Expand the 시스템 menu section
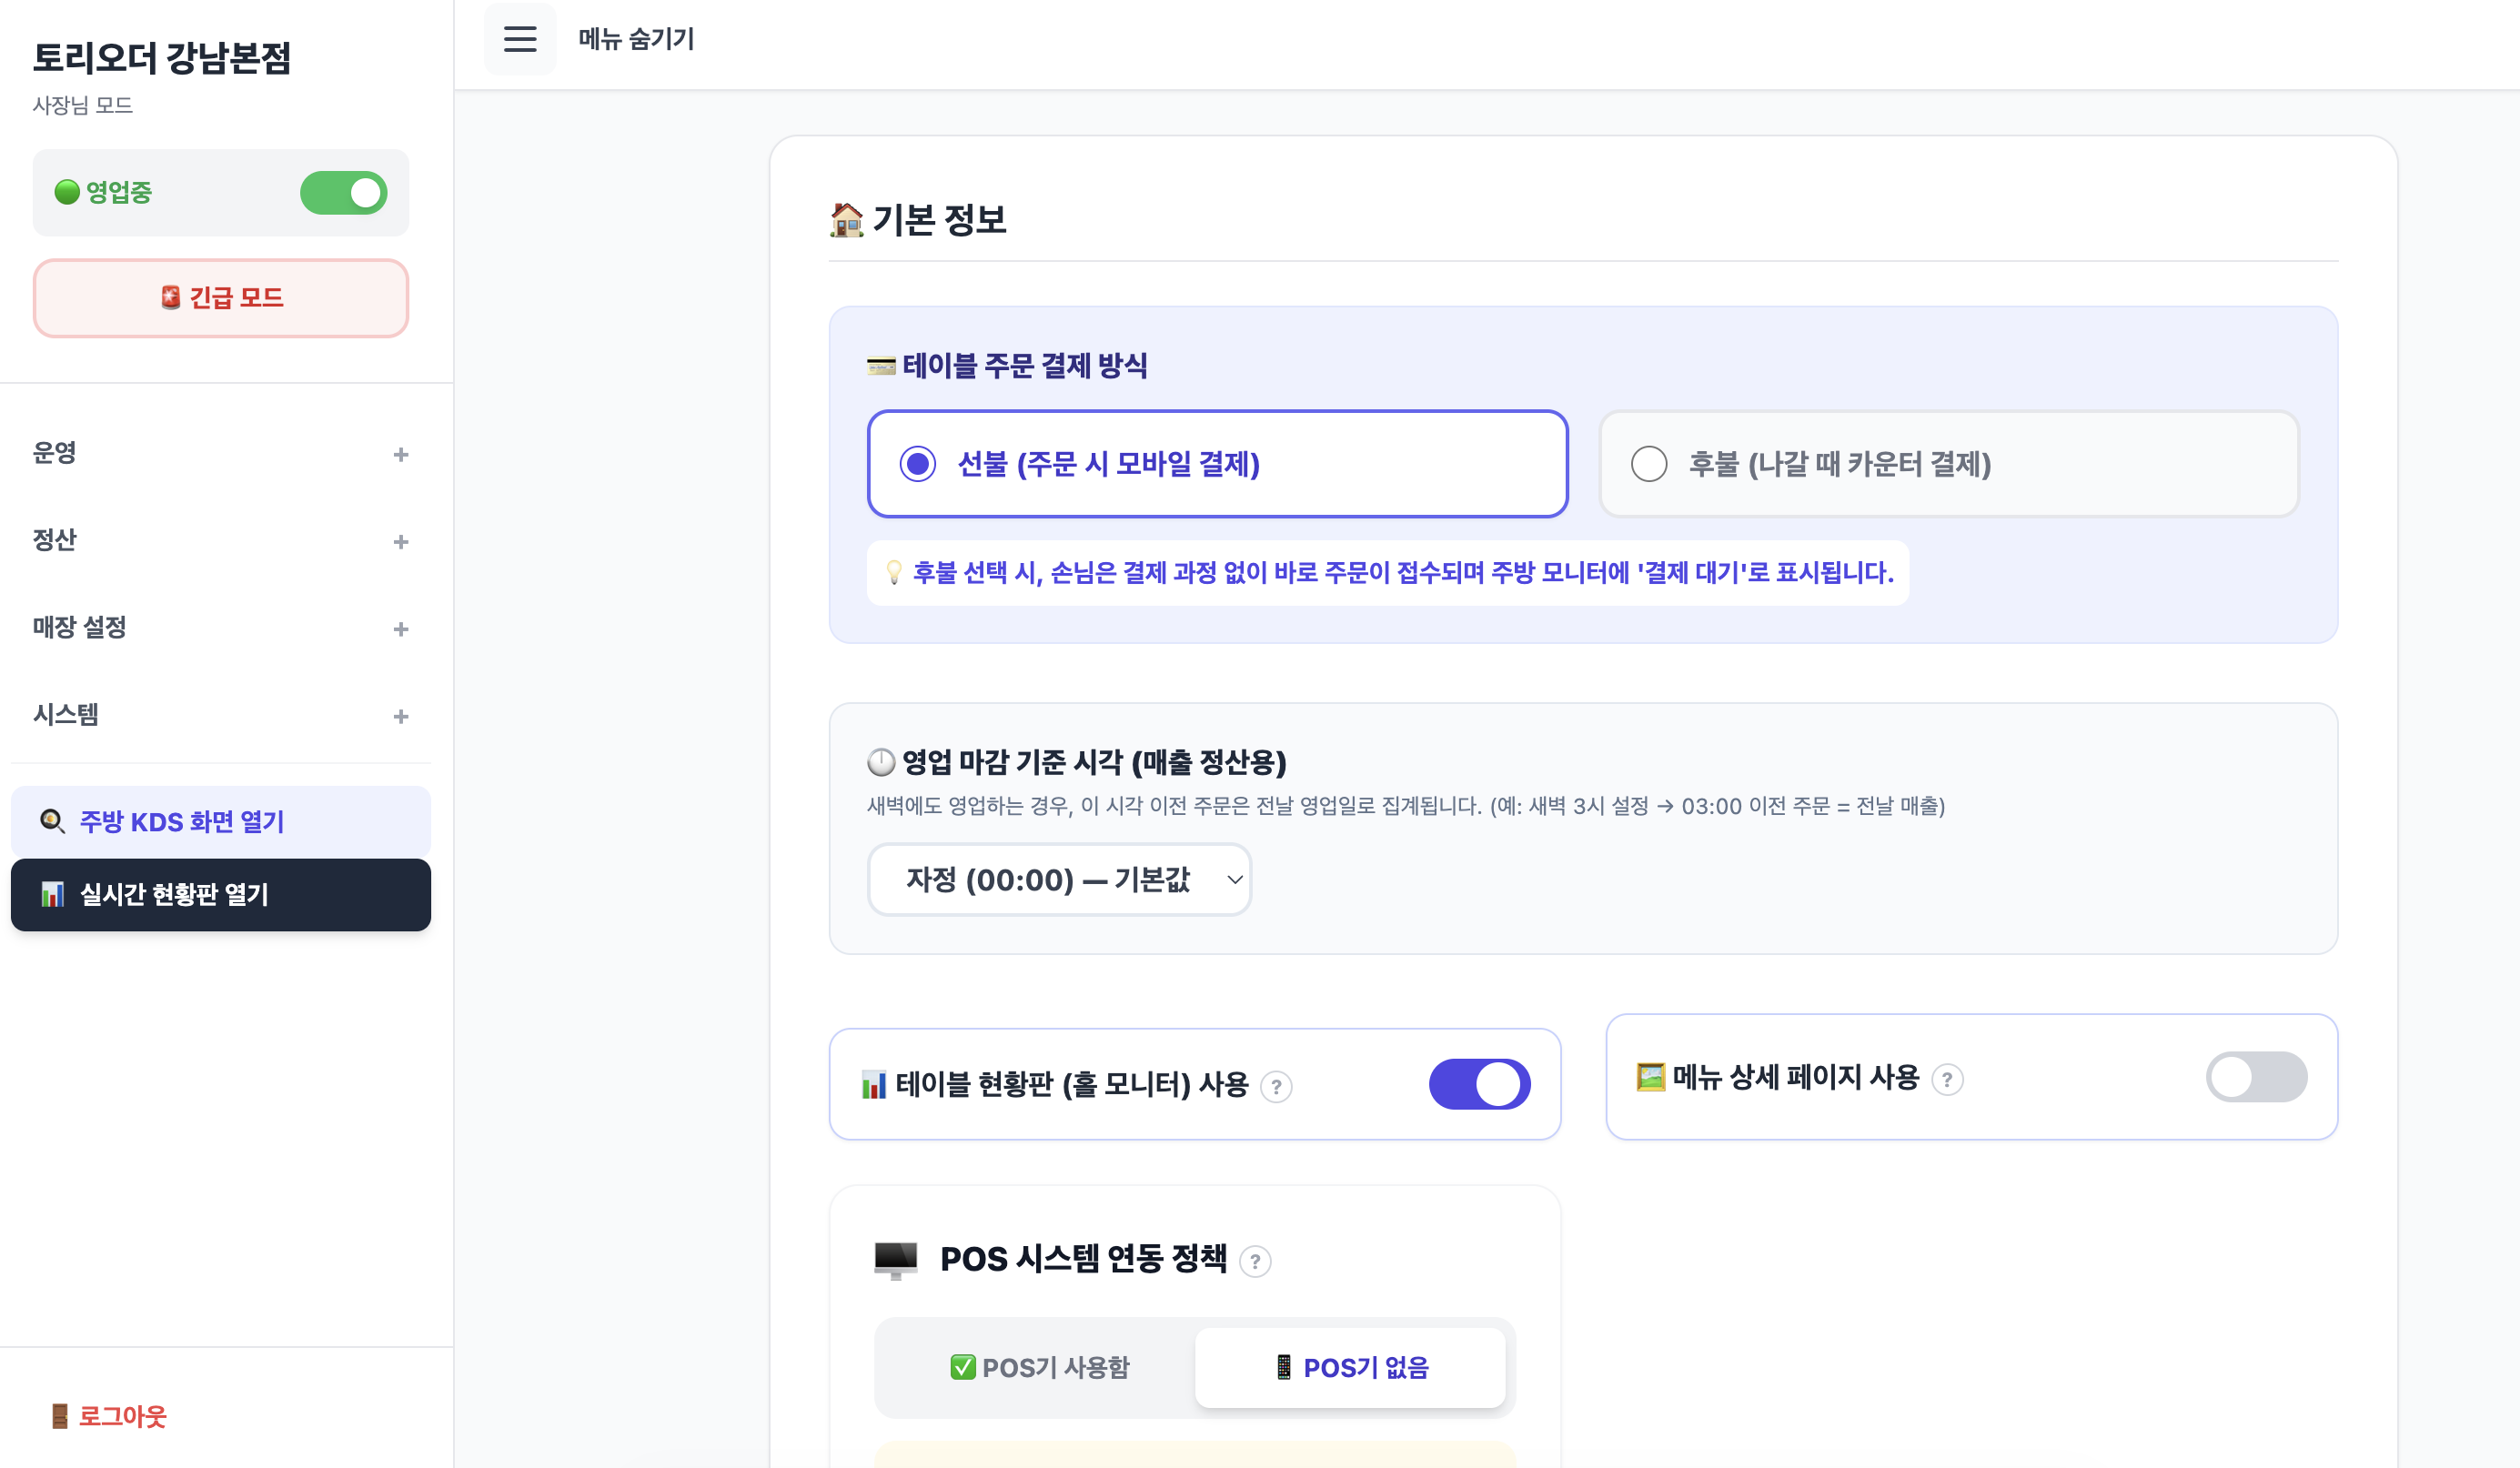2520x1468 pixels. tap(221, 715)
